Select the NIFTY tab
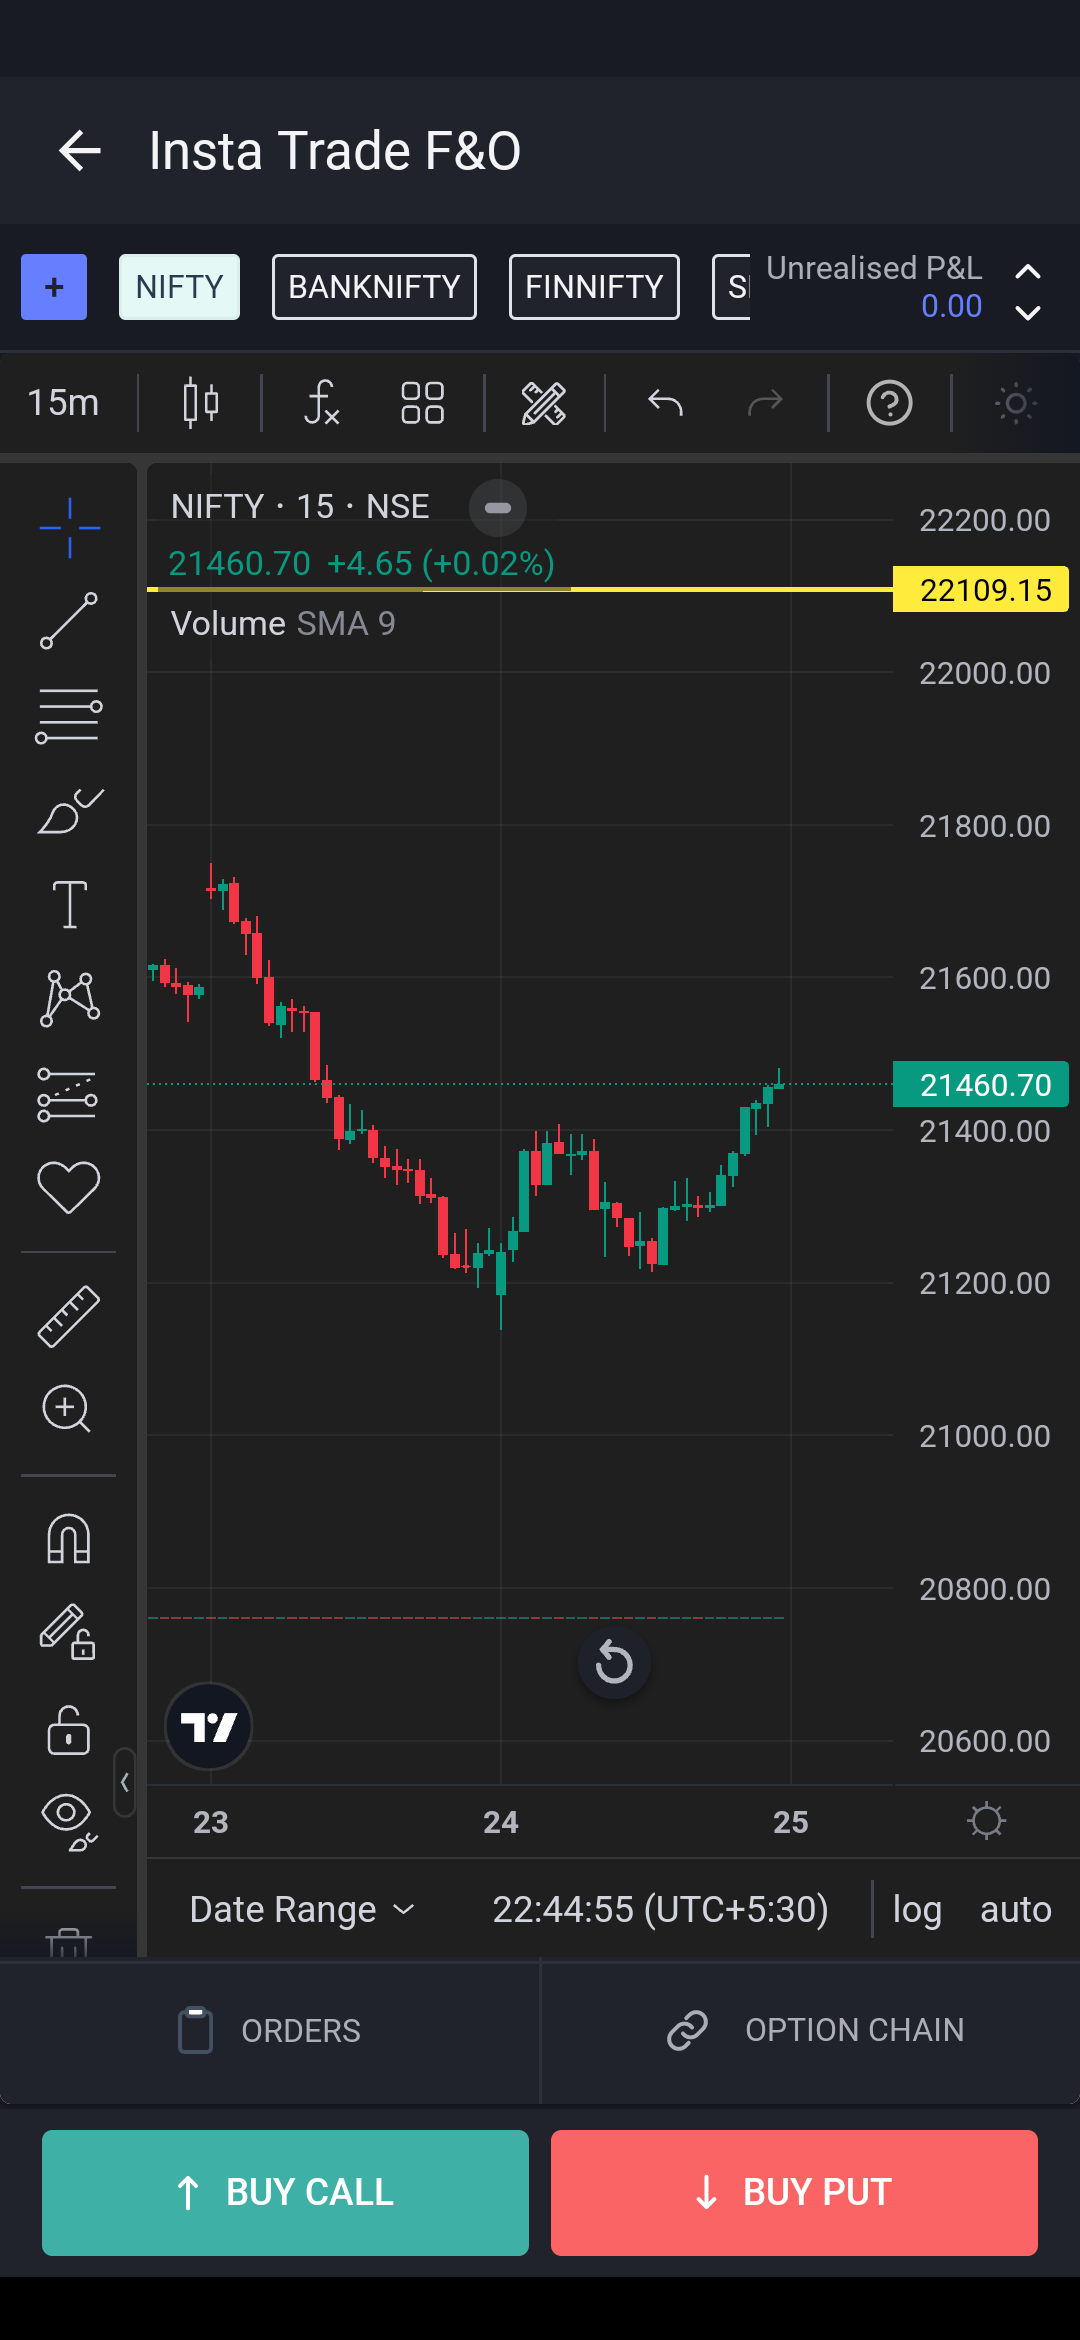This screenshot has height=2340, width=1080. (179, 287)
